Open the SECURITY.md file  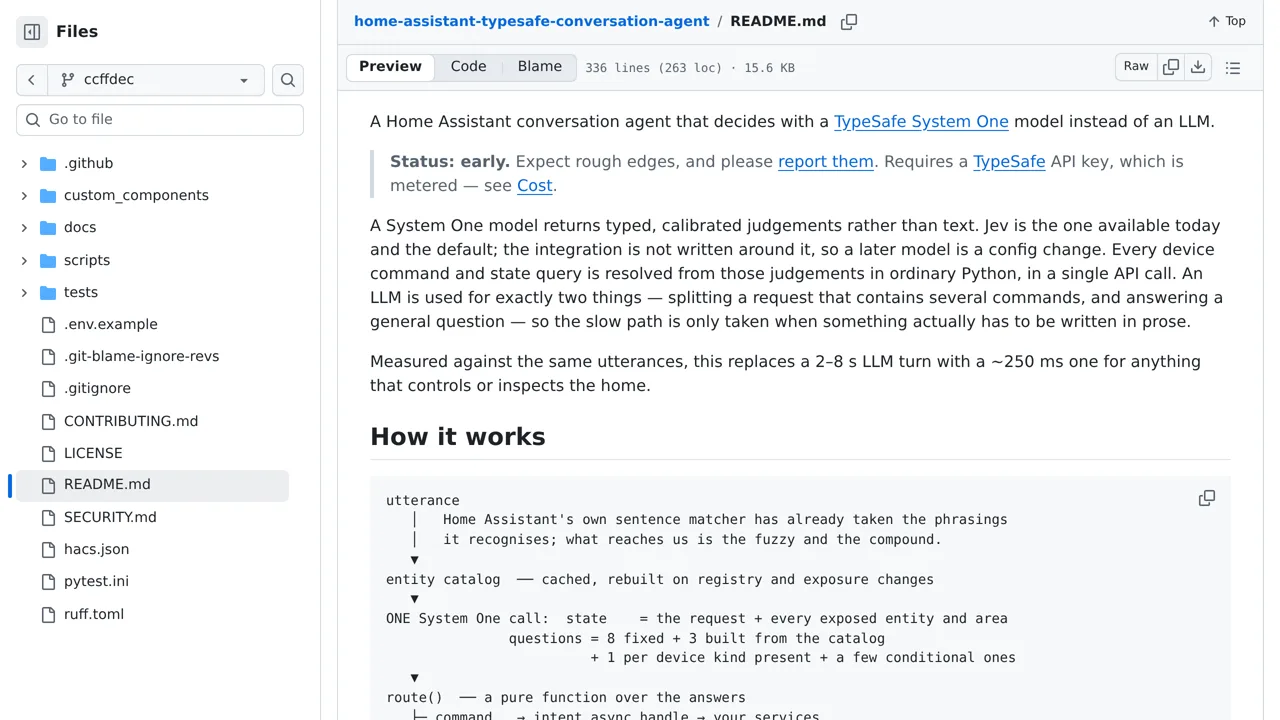(x=110, y=517)
